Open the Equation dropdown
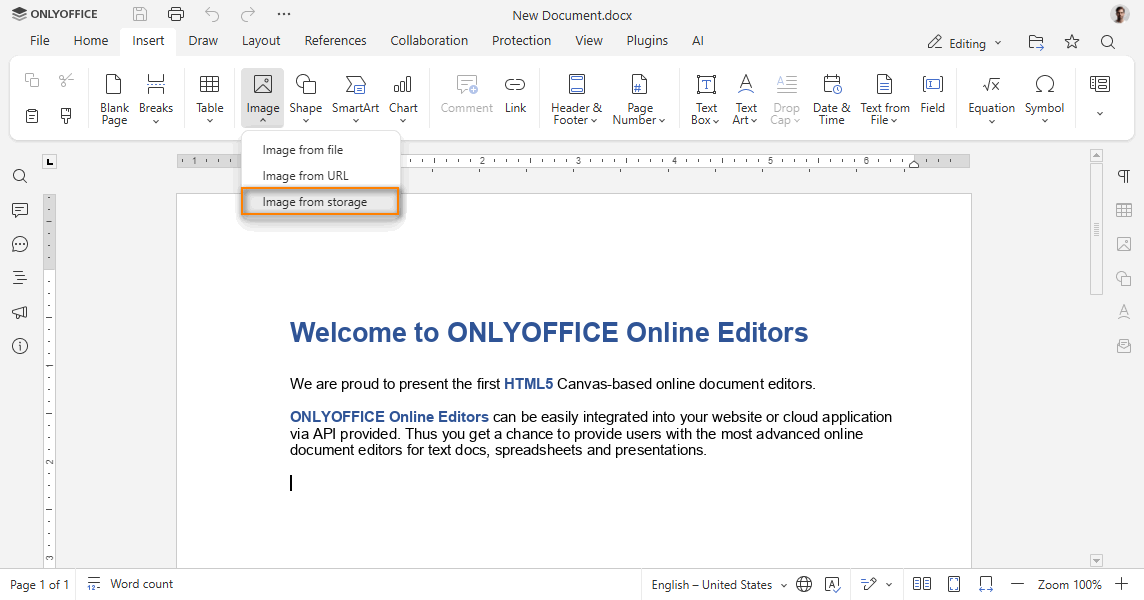1144x600 pixels. [992, 99]
